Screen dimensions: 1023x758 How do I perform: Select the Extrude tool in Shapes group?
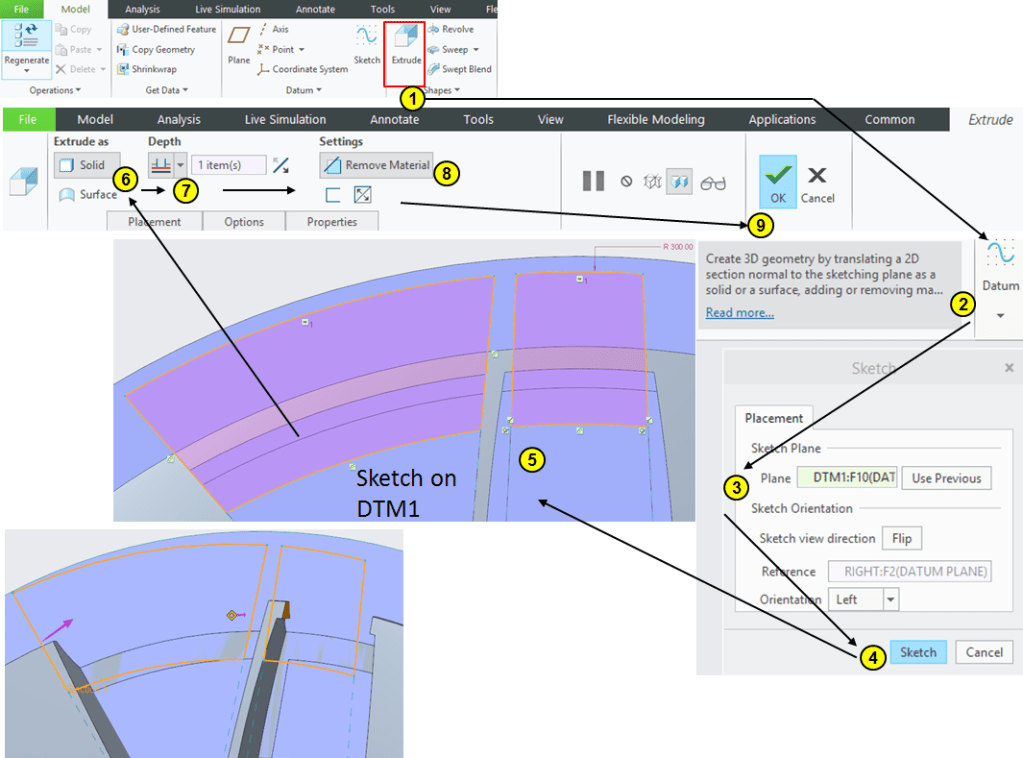405,46
